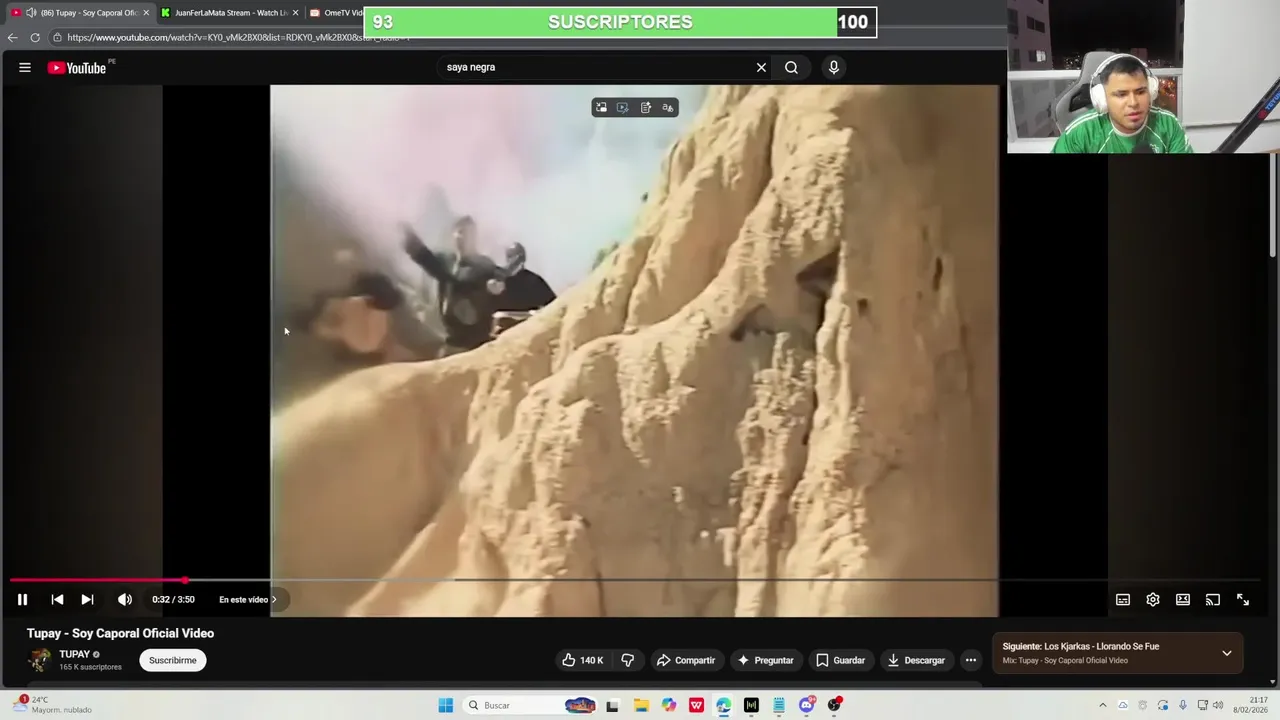
Task: View site info lock icon in address bar
Action: (58, 38)
